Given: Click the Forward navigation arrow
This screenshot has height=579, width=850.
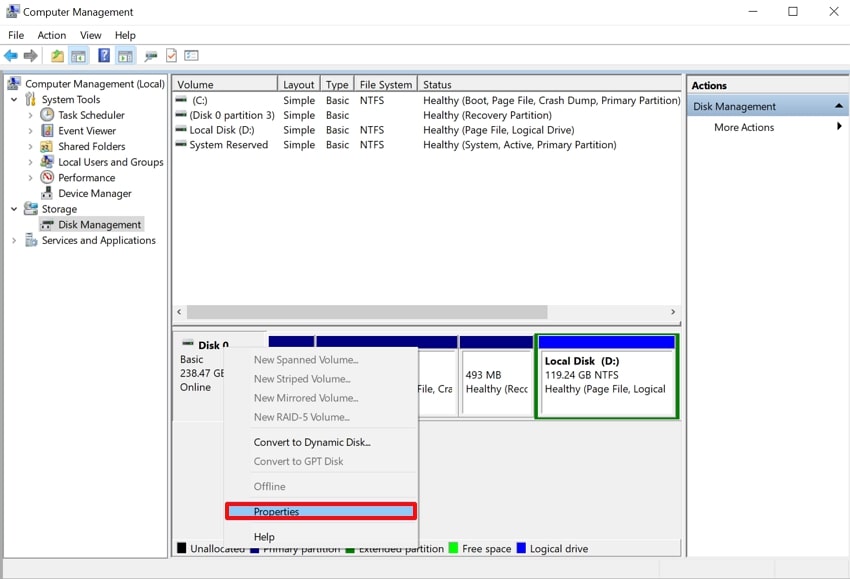Looking at the screenshot, I should pyautogui.click(x=29, y=55).
